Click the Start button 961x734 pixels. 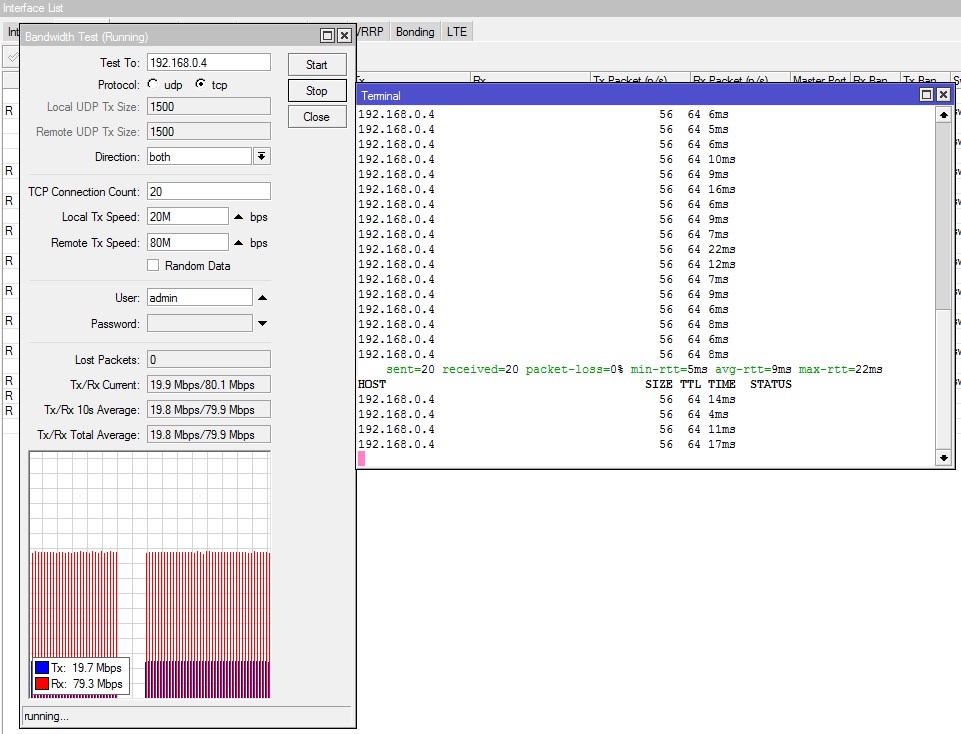coord(316,65)
